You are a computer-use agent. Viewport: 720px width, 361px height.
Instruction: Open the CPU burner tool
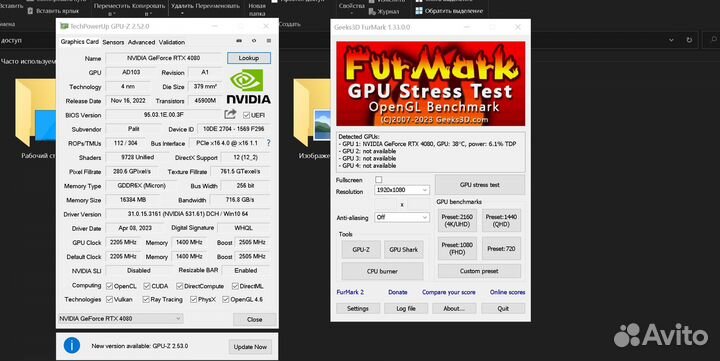click(382, 271)
